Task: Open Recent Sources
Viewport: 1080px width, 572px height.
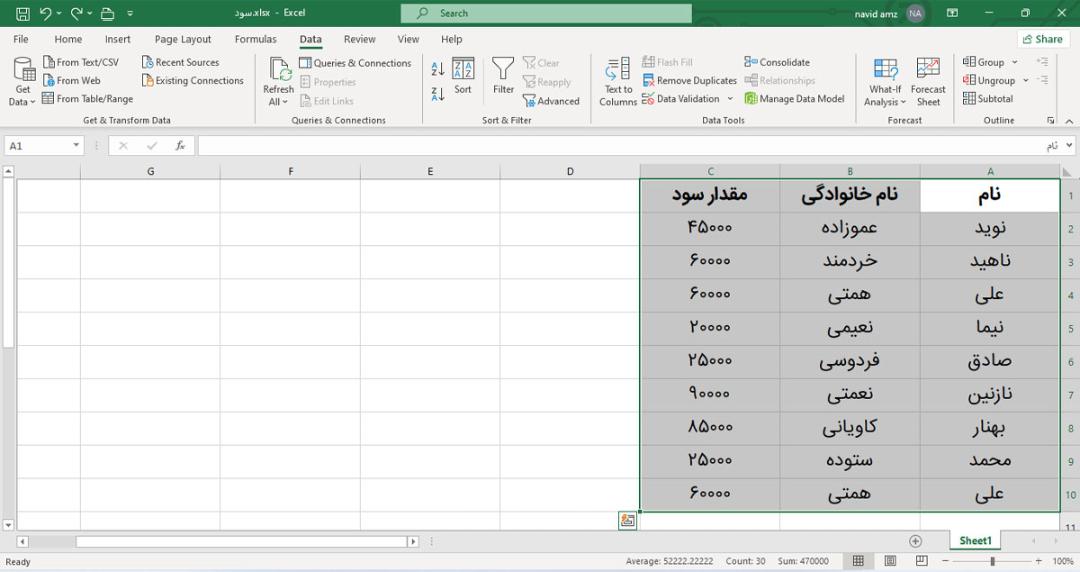Action: pyautogui.click(x=180, y=62)
